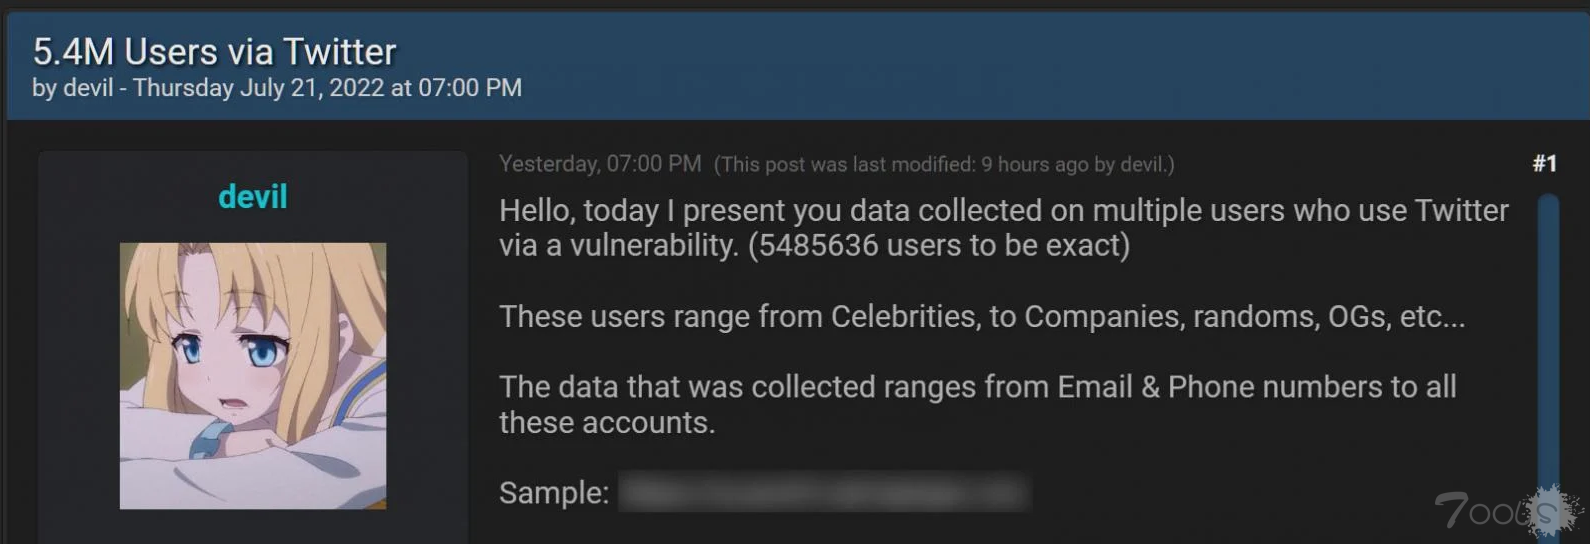Screen dimensions: 1590x544
Task: Open the blurred sample link
Action: 823,492
